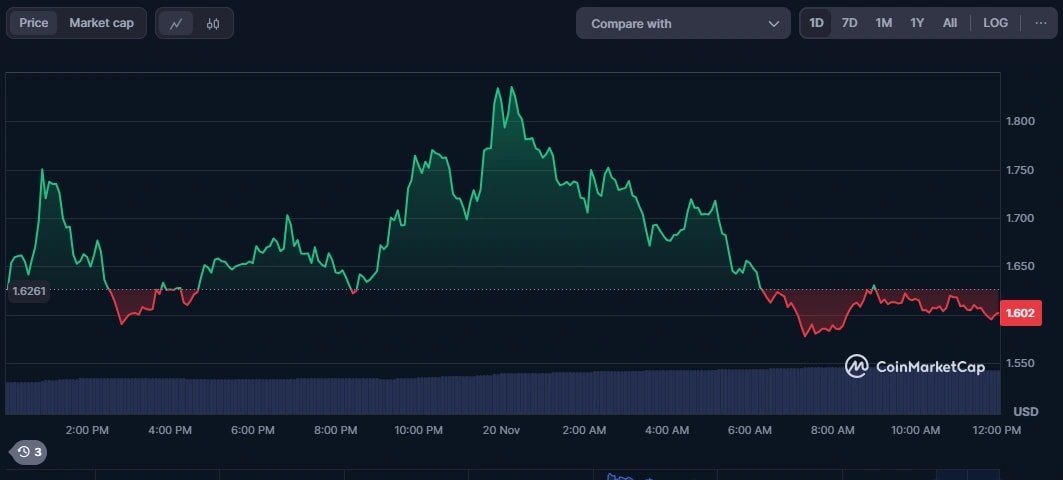
Task: Toggle LOG scale on the chart
Action: click(x=995, y=23)
